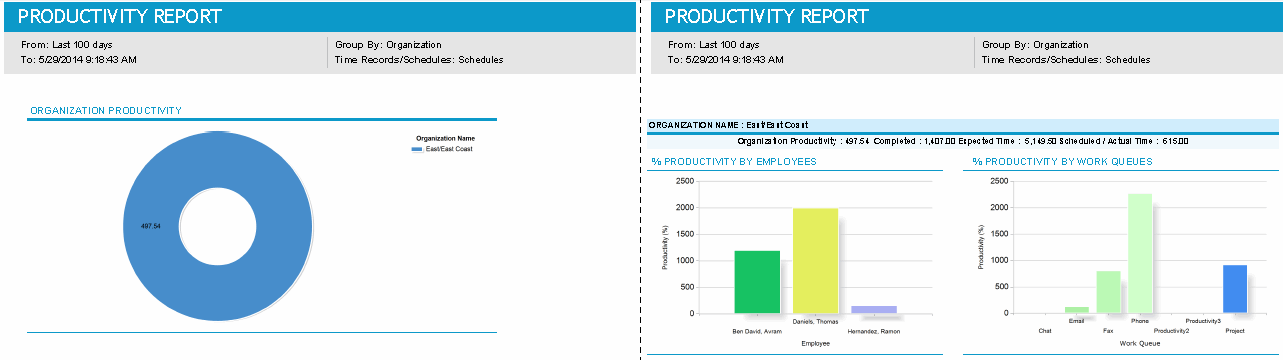This screenshot has width=1283, height=360.
Task: Select the ORGANIZATION NAME : East/East Coast row
Action: point(963,125)
